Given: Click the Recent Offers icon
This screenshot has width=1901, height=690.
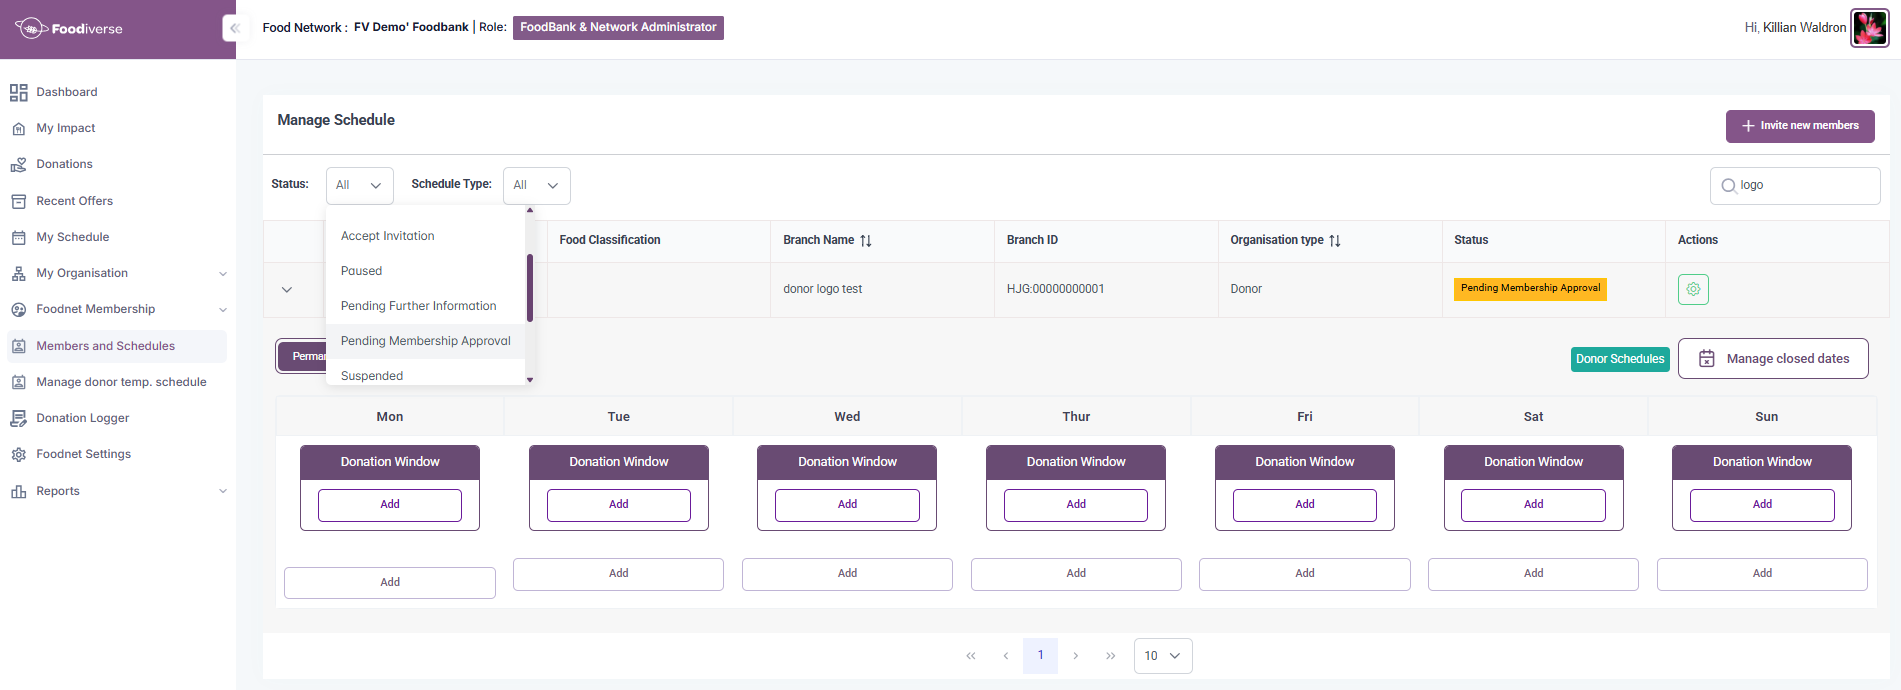Looking at the screenshot, I should 18,201.
